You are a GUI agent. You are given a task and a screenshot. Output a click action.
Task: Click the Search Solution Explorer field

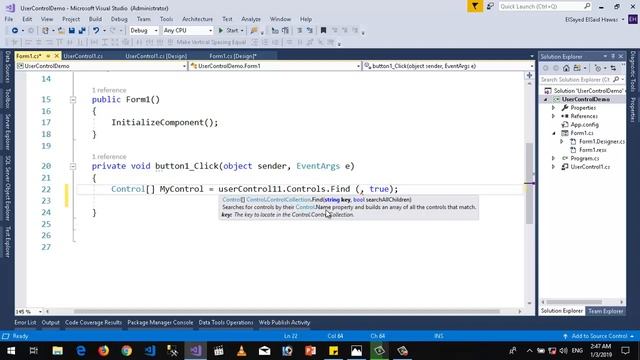582,80
